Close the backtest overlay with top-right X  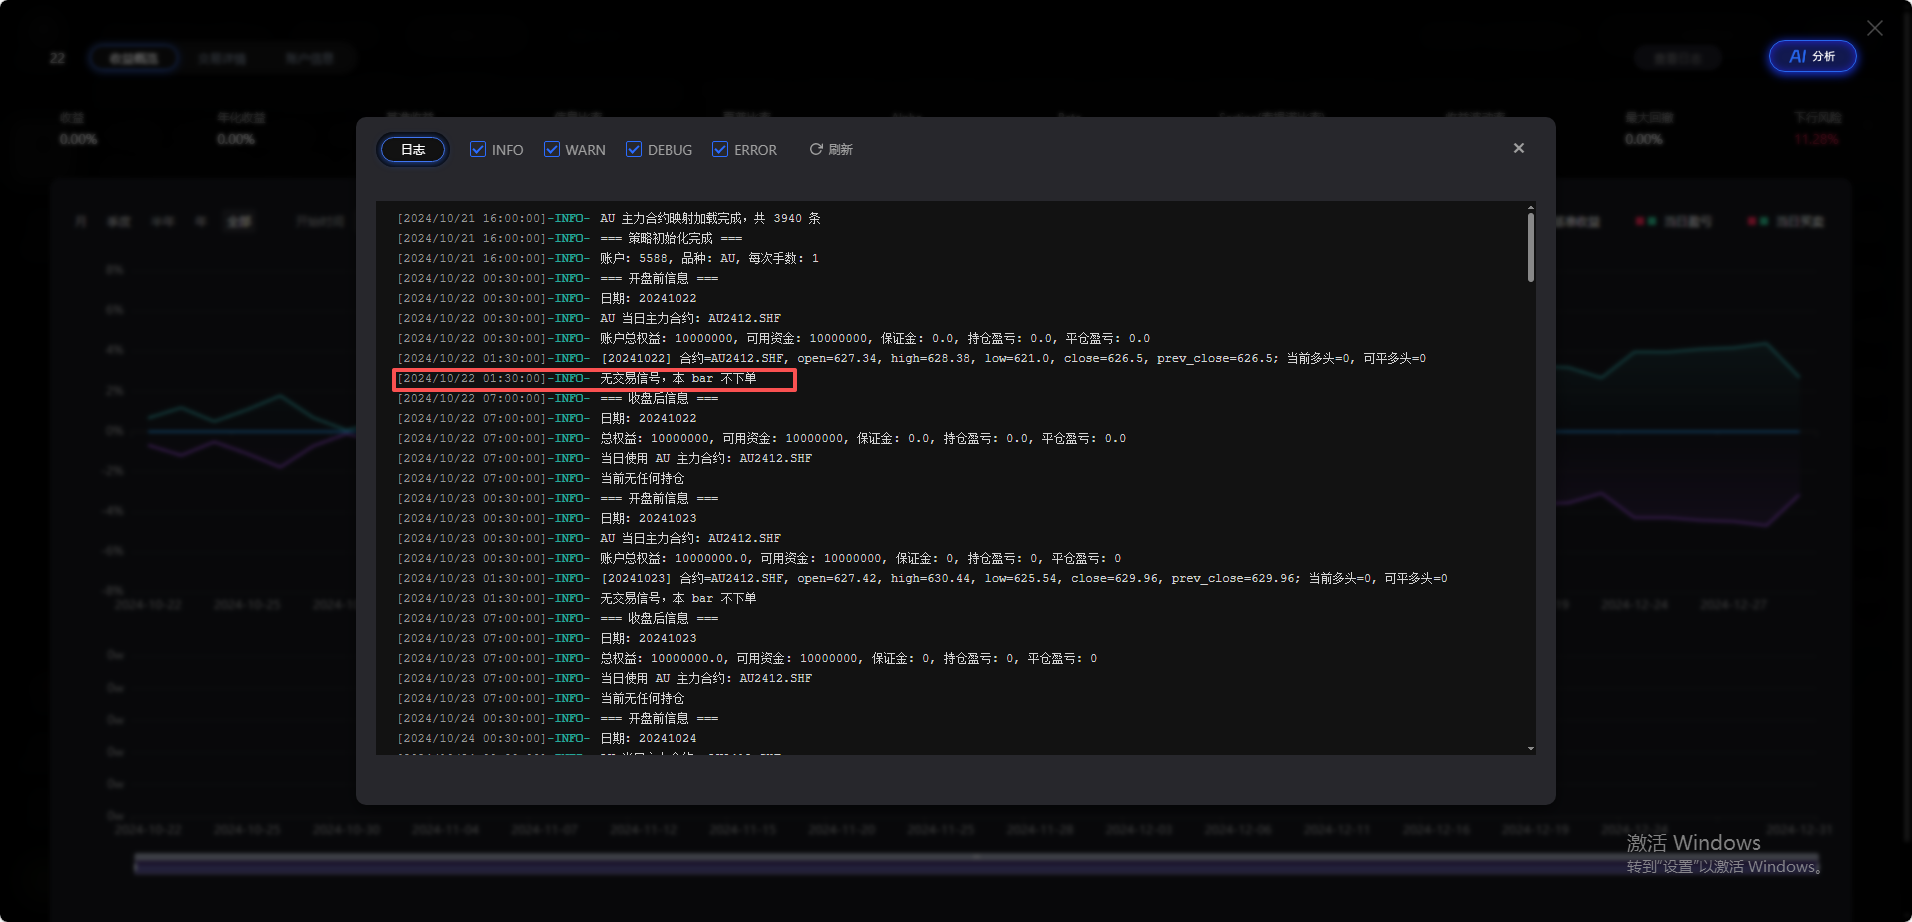[1875, 28]
